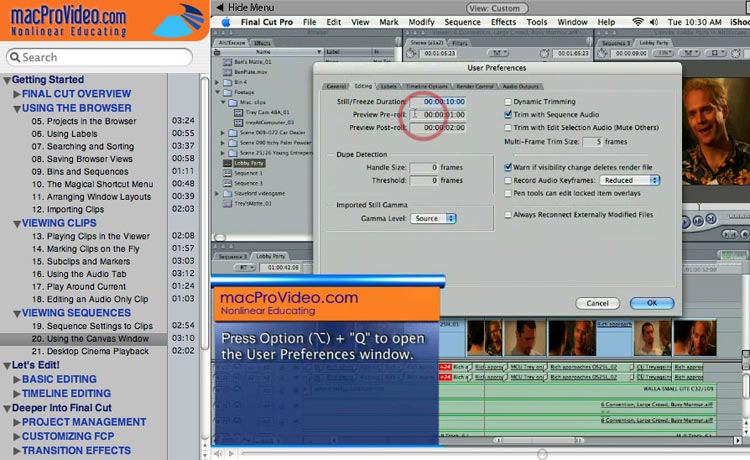Select Trey Cam 48A_01 subclip icon
The height and width of the screenshot is (460, 750).
pos(238,112)
